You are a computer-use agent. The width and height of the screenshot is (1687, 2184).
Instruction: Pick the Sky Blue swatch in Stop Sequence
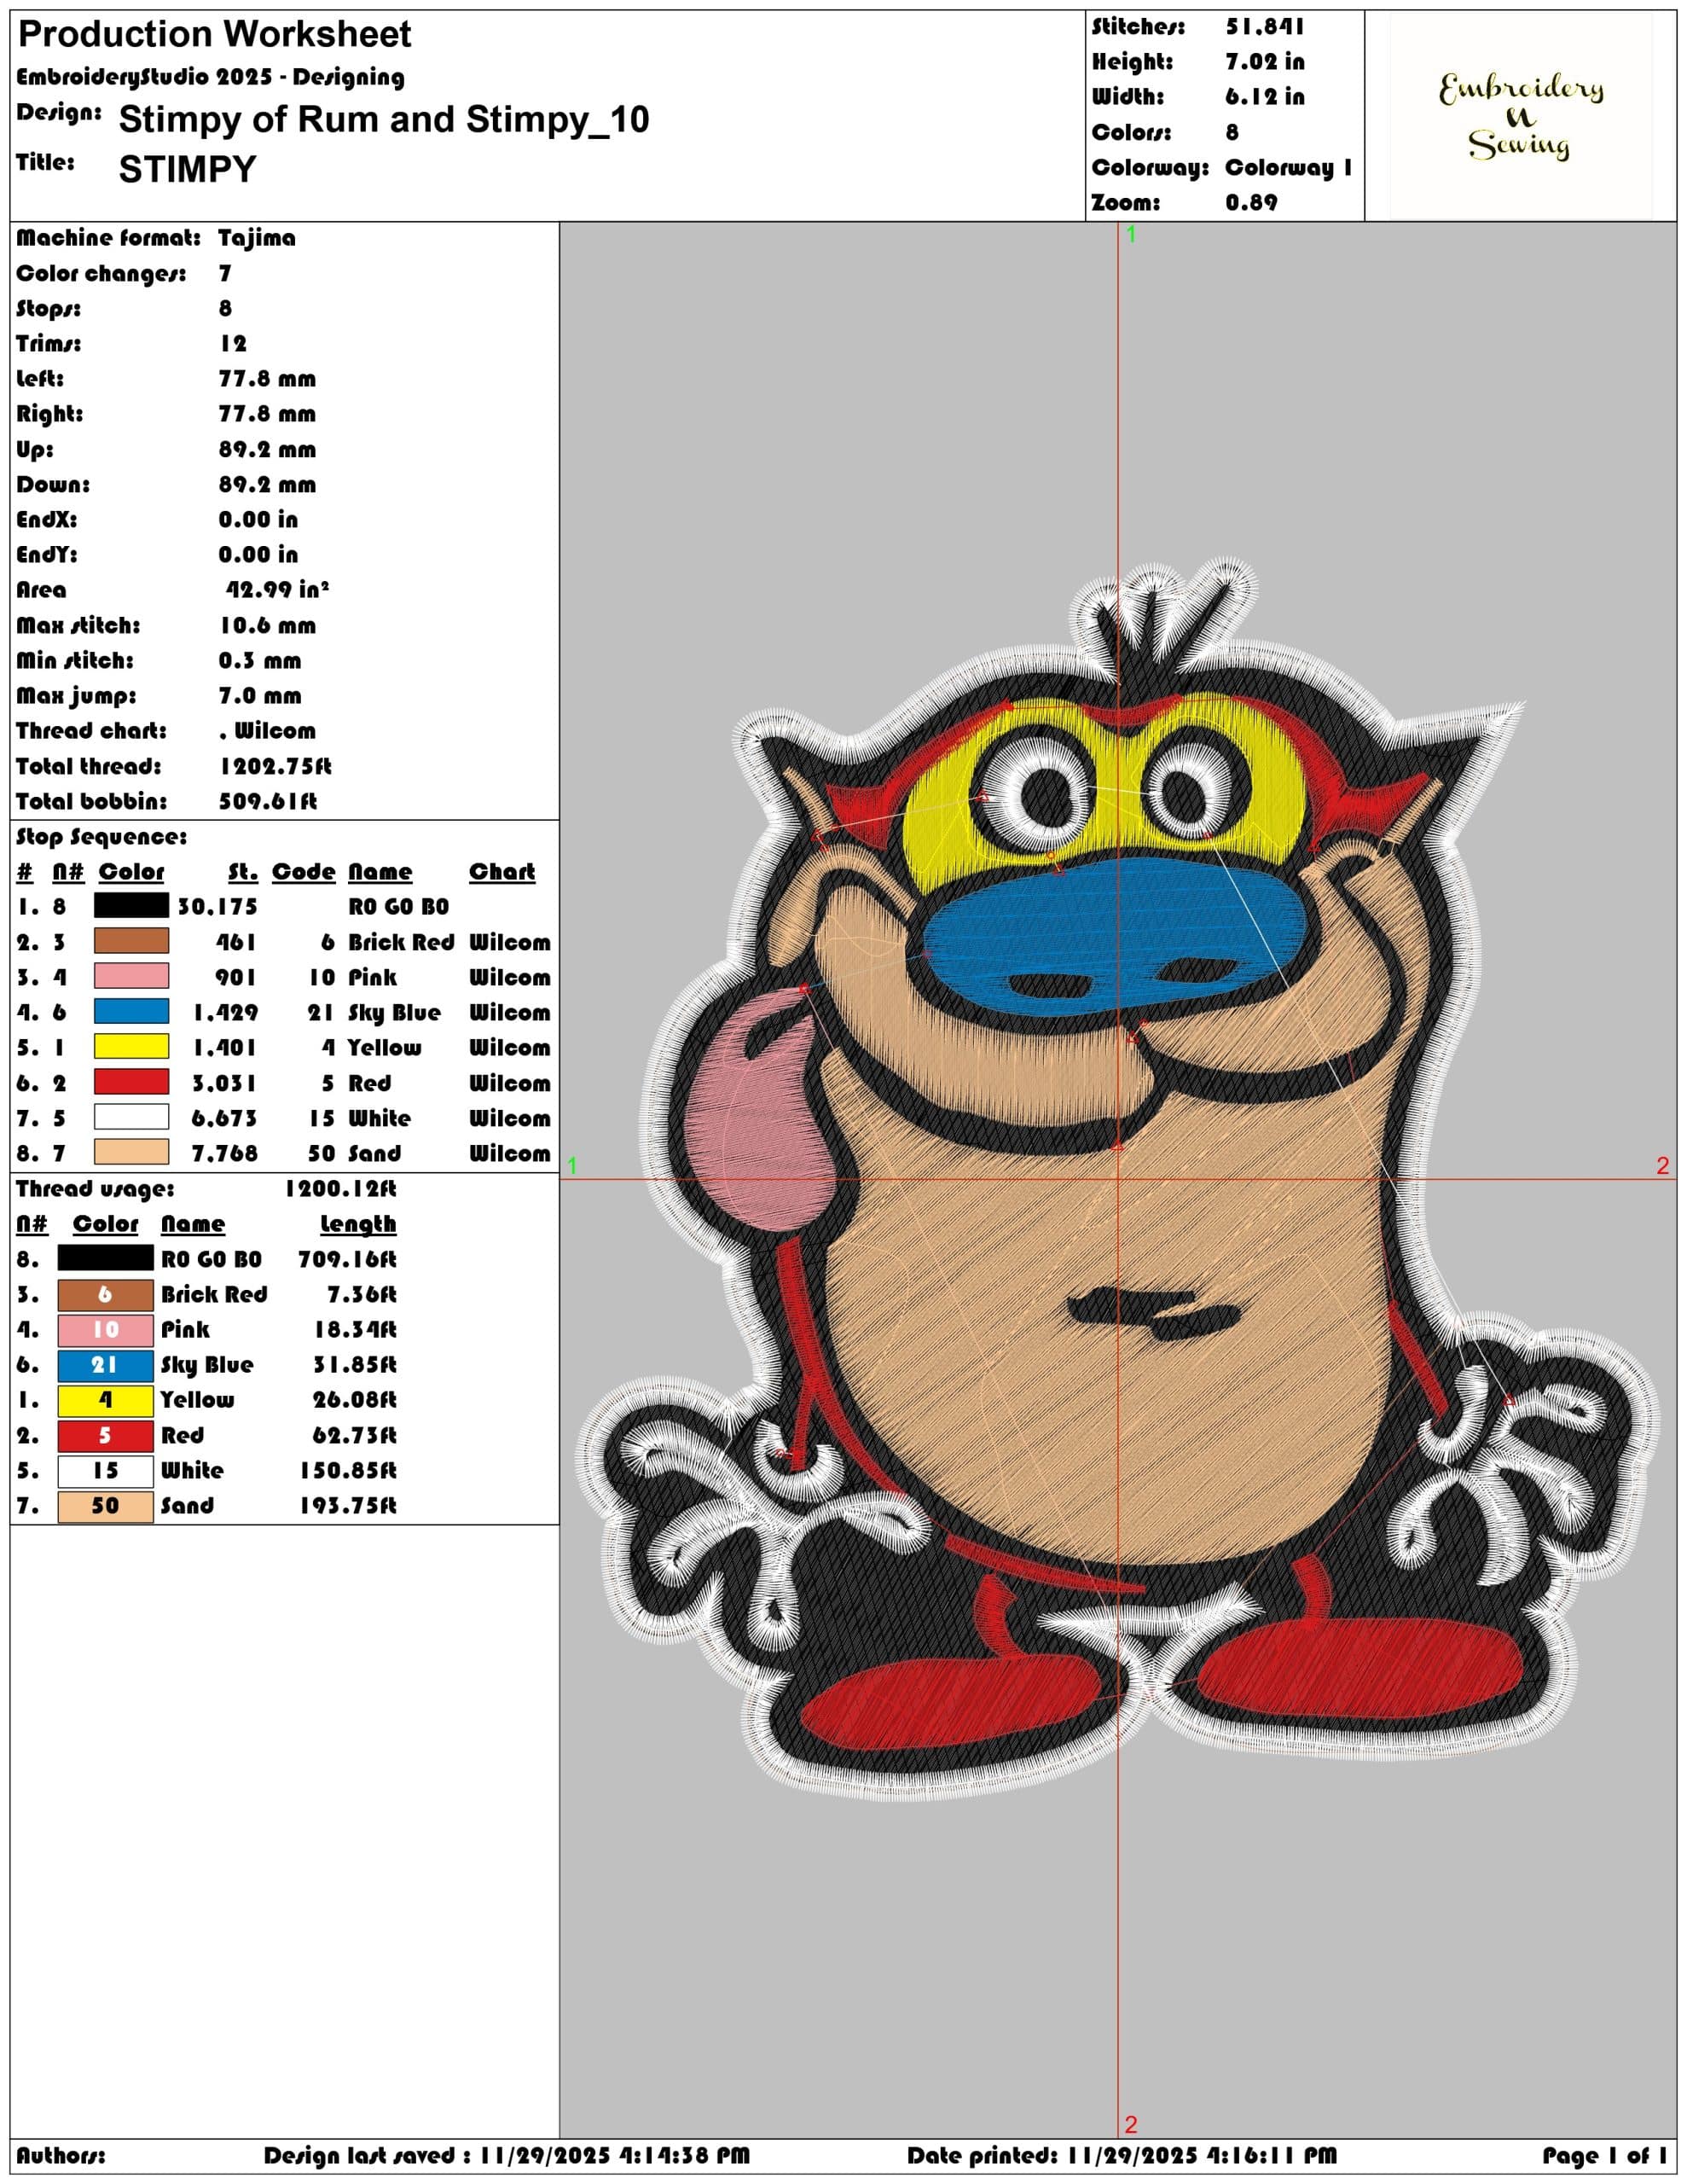[x=131, y=1011]
